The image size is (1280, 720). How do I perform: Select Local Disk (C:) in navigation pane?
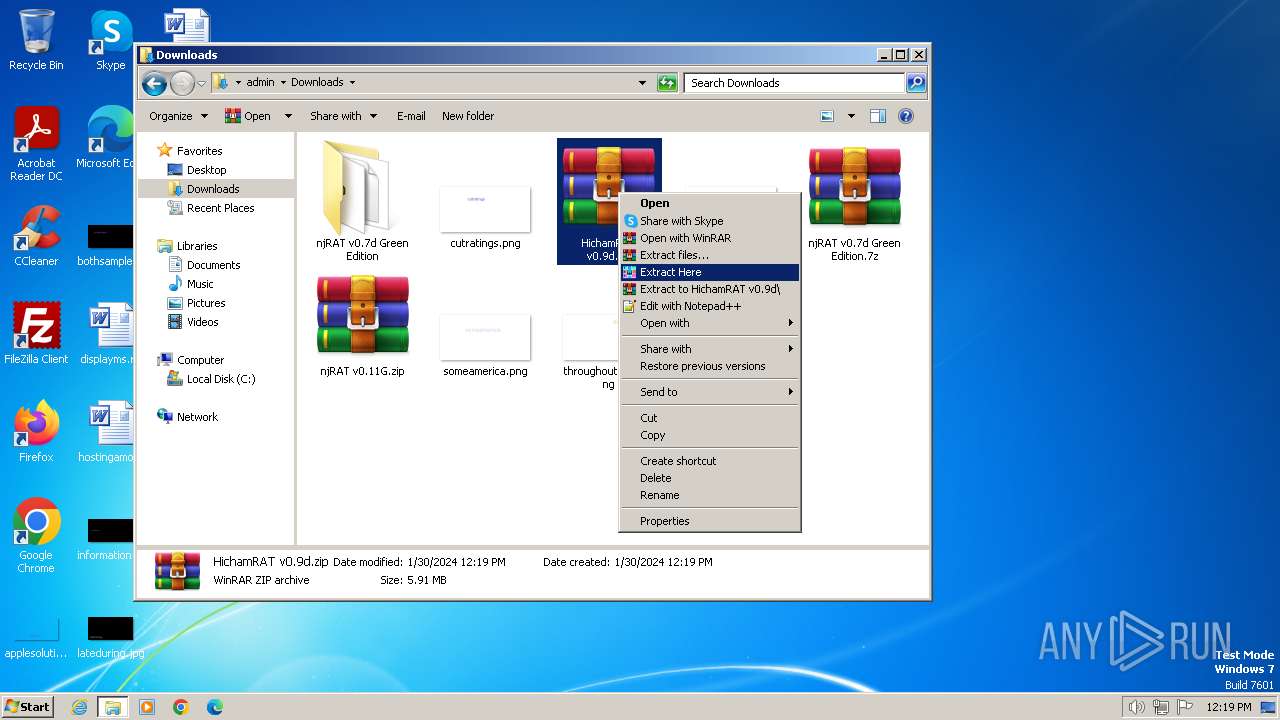[x=220, y=379]
